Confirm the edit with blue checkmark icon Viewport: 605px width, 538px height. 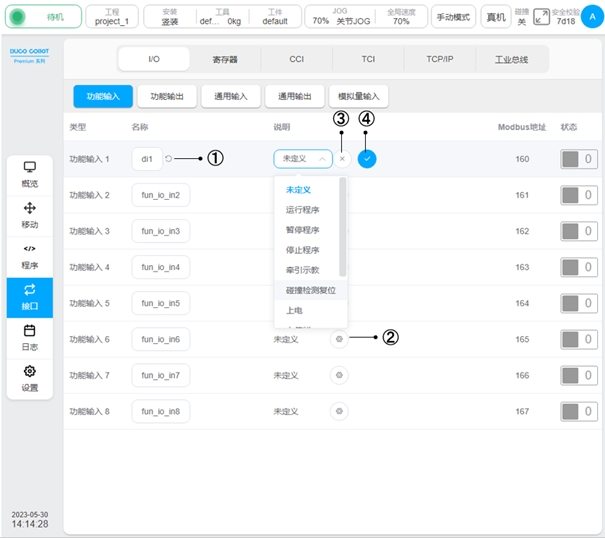coord(367,158)
